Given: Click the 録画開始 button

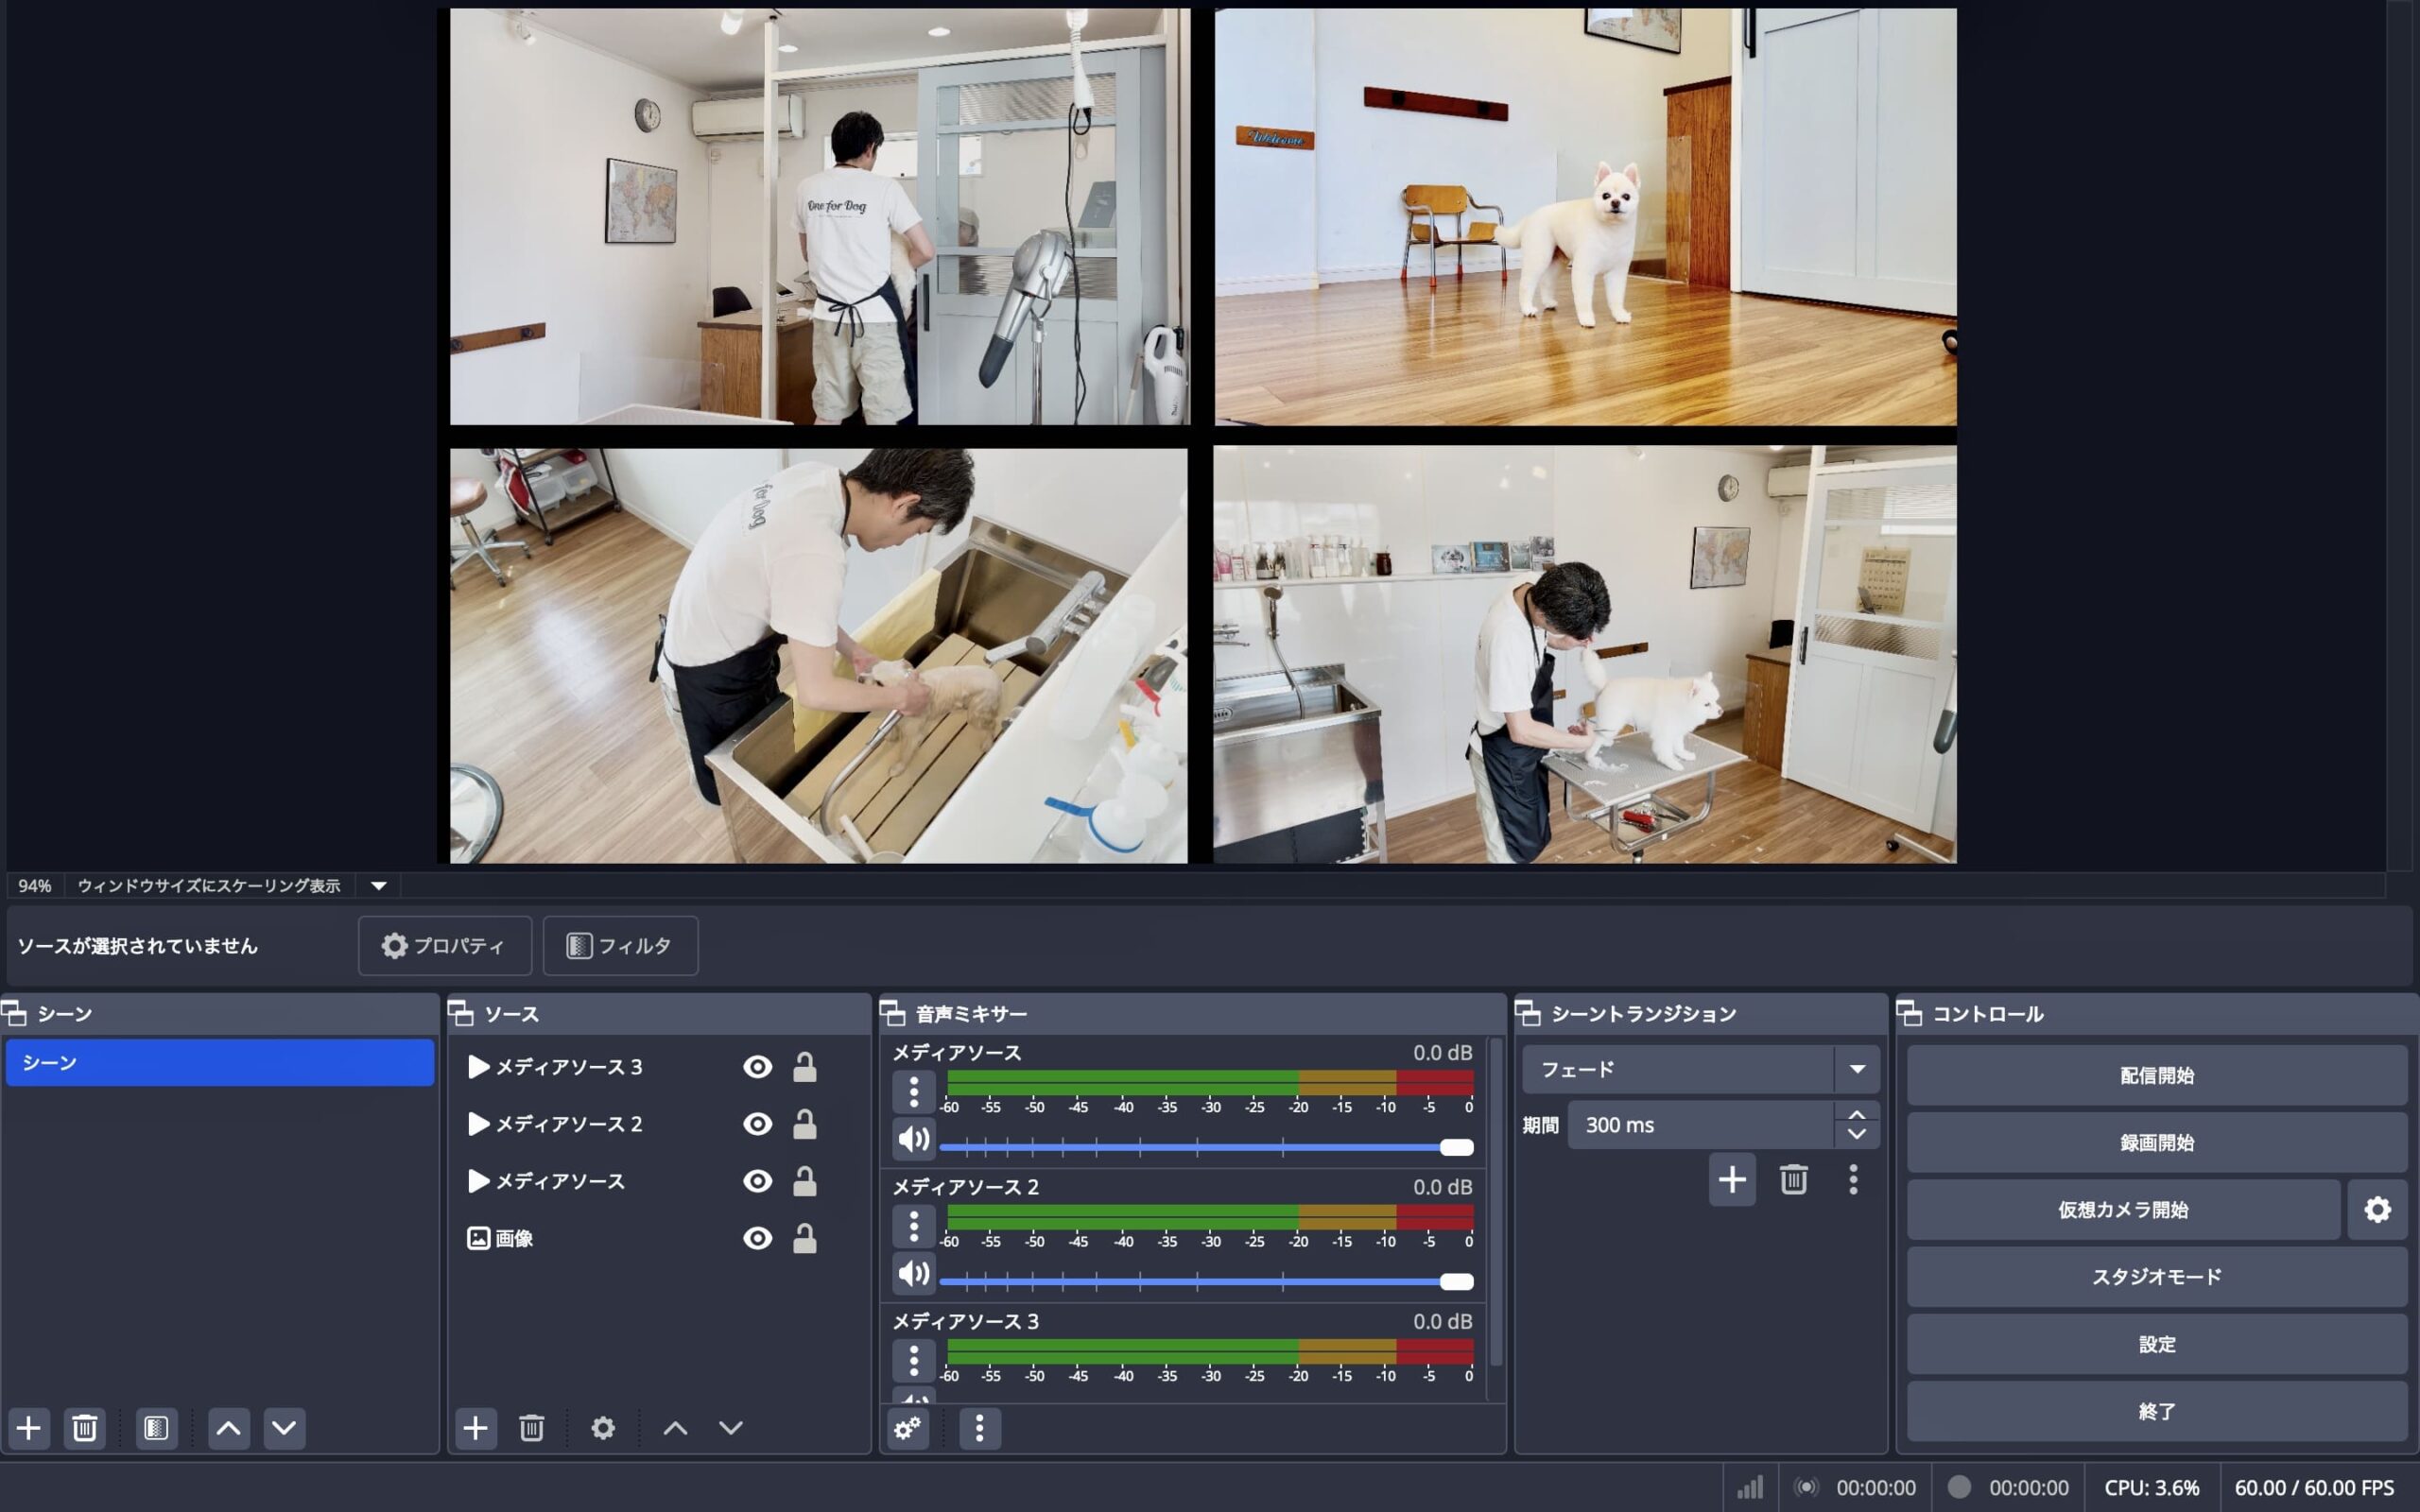Looking at the screenshot, I should [2156, 1142].
